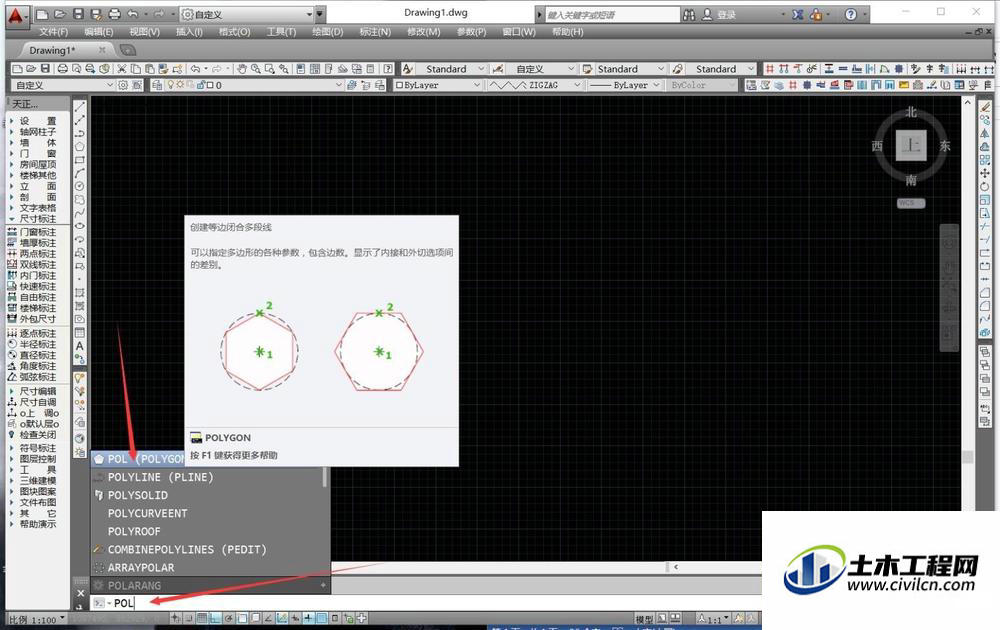Switch to the Drawing1* tab
1000x630 pixels.
pyautogui.click(x=52, y=50)
